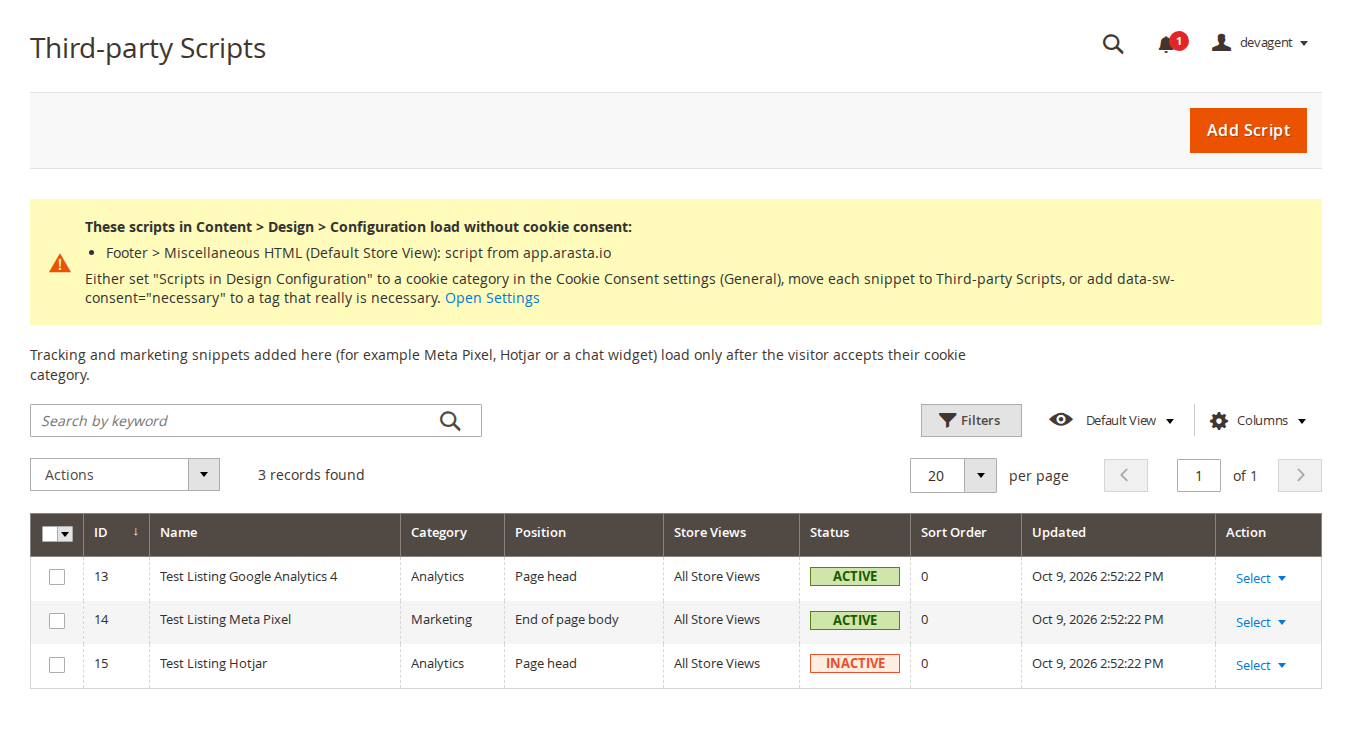
Task: Sort by the Store Views column header
Action: point(731,533)
